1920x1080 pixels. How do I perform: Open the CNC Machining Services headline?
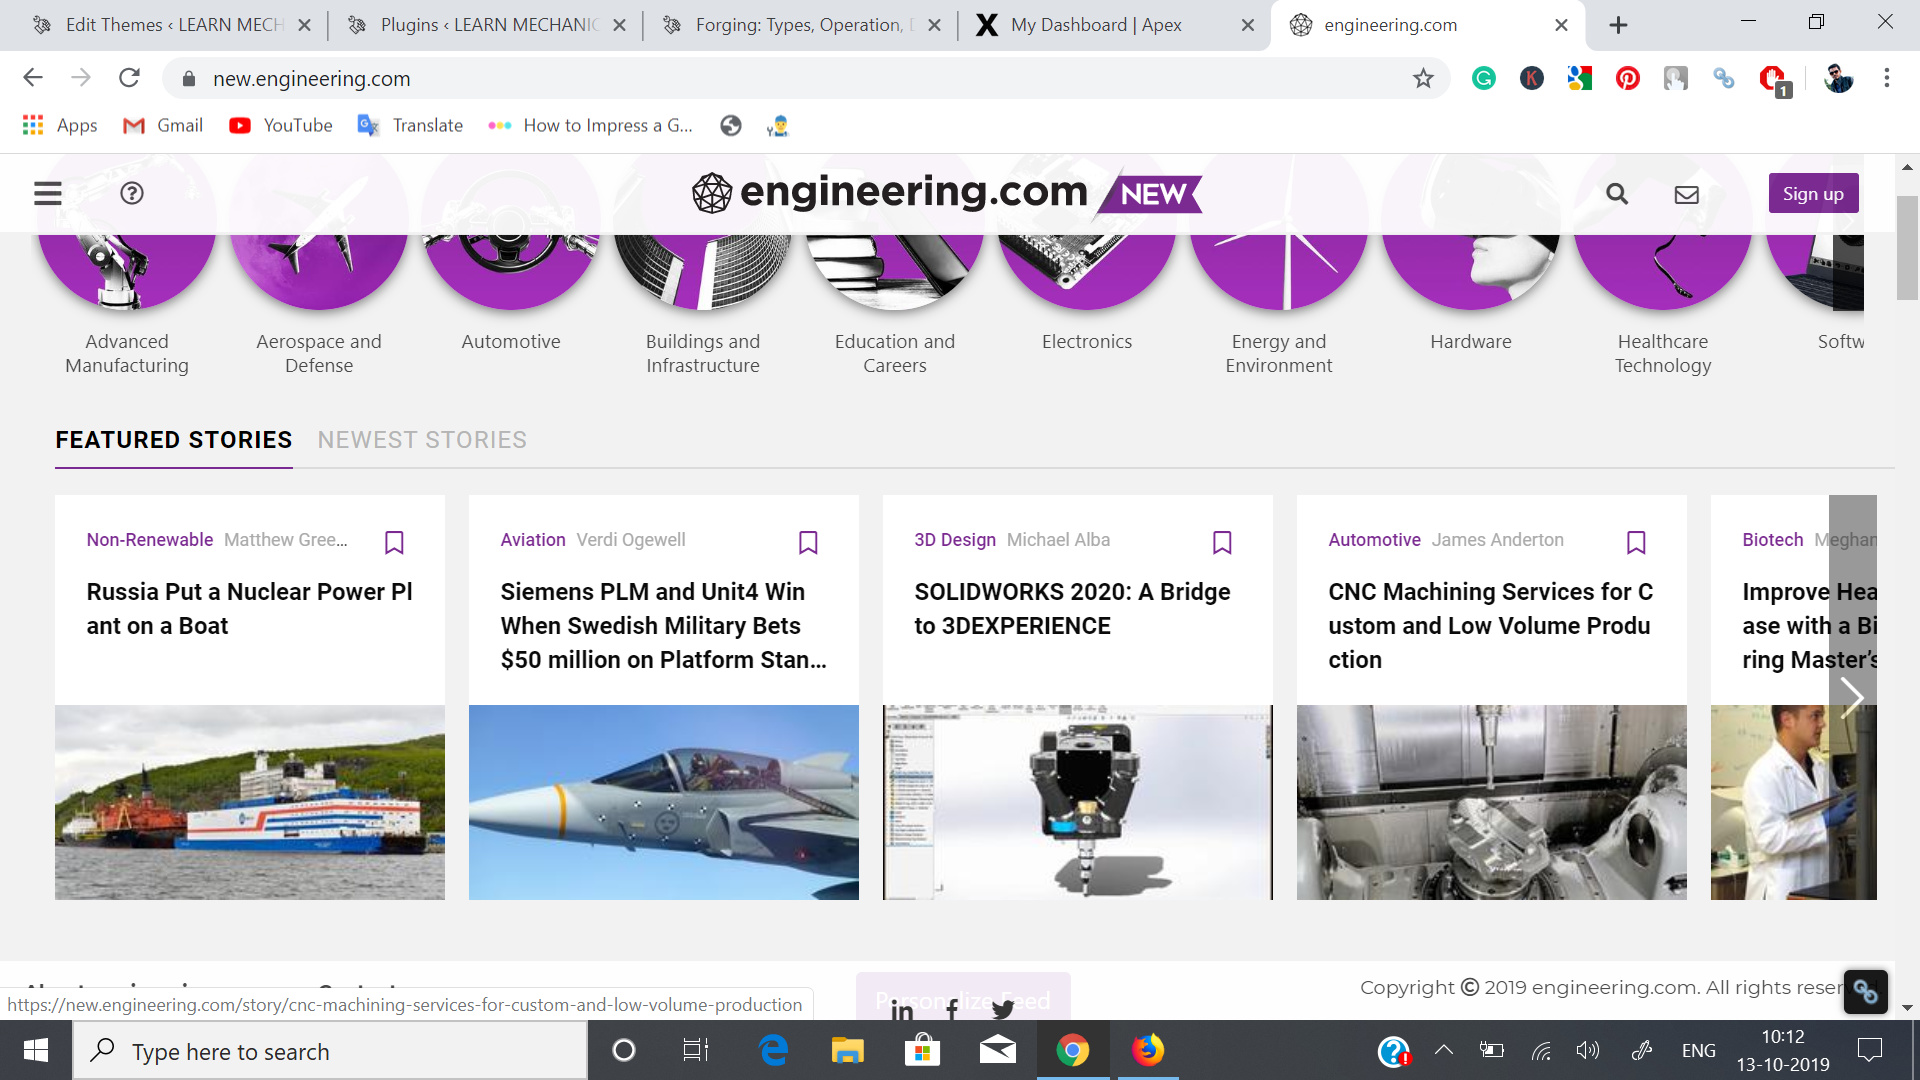pyautogui.click(x=1491, y=625)
